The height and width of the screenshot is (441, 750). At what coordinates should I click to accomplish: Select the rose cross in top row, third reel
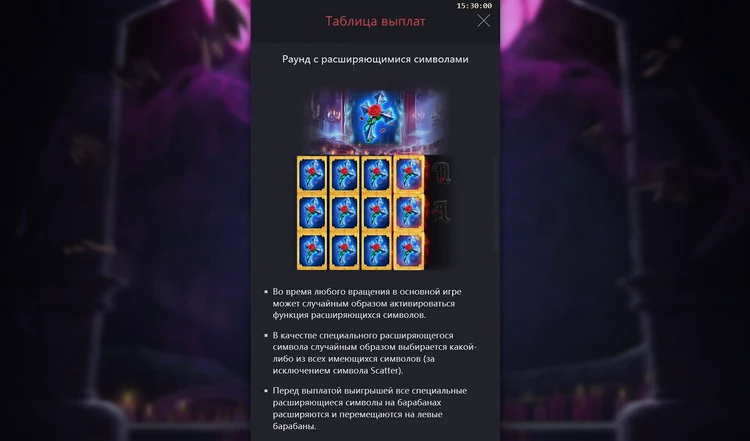pyautogui.click(x=376, y=174)
